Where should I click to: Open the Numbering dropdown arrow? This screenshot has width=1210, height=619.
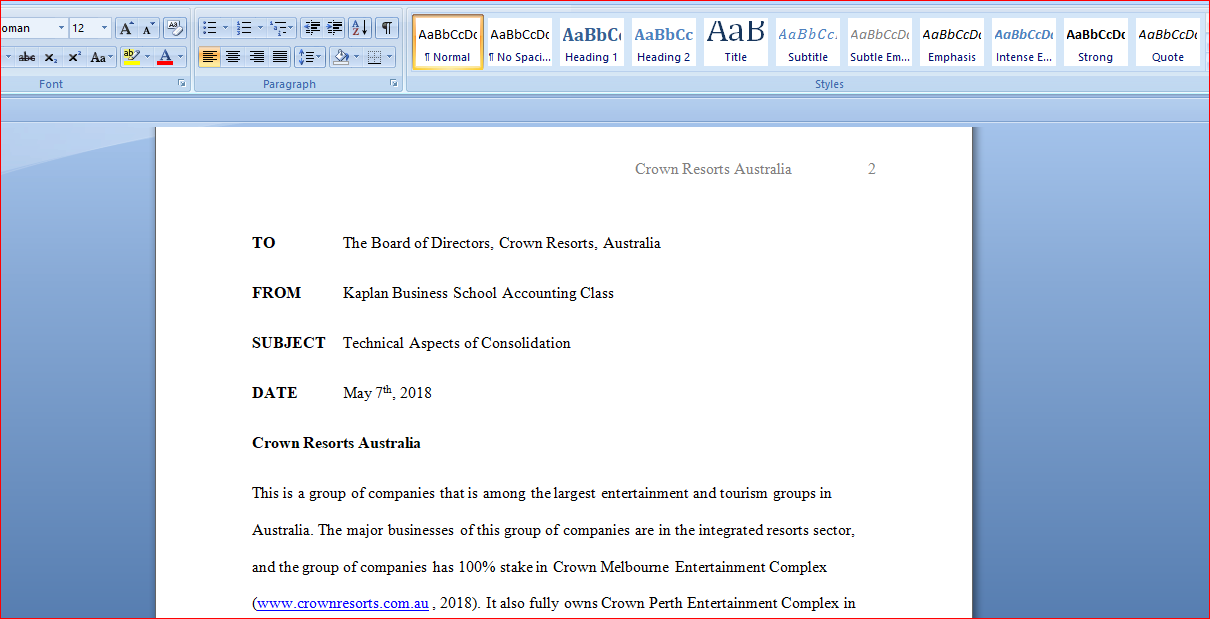pos(260,28)
